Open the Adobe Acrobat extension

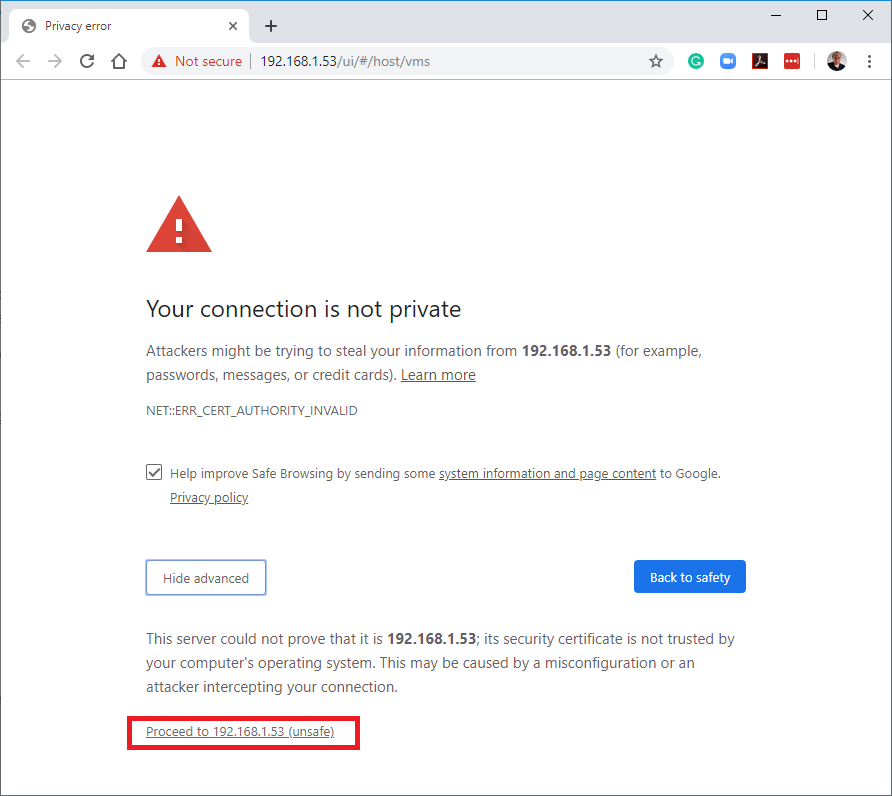click(760, 61)
